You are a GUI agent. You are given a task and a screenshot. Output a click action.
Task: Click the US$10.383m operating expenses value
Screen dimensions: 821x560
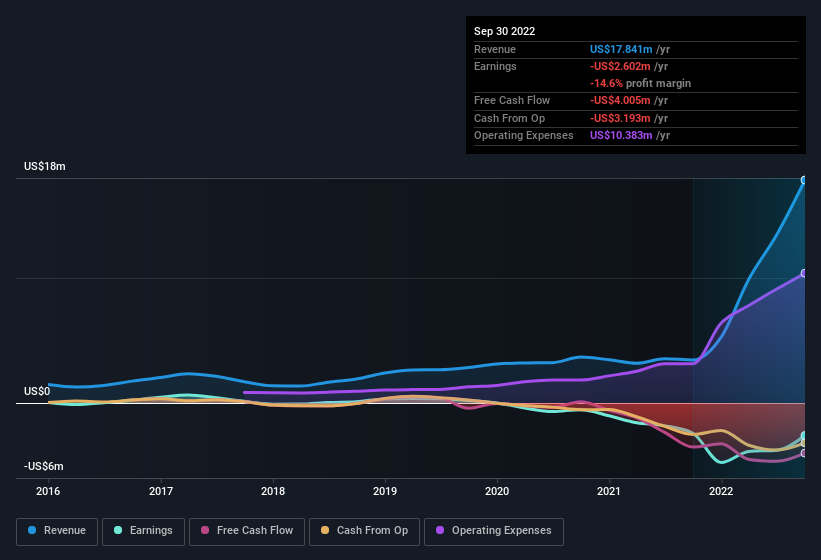pyautogui.click(x=621, y=136)
